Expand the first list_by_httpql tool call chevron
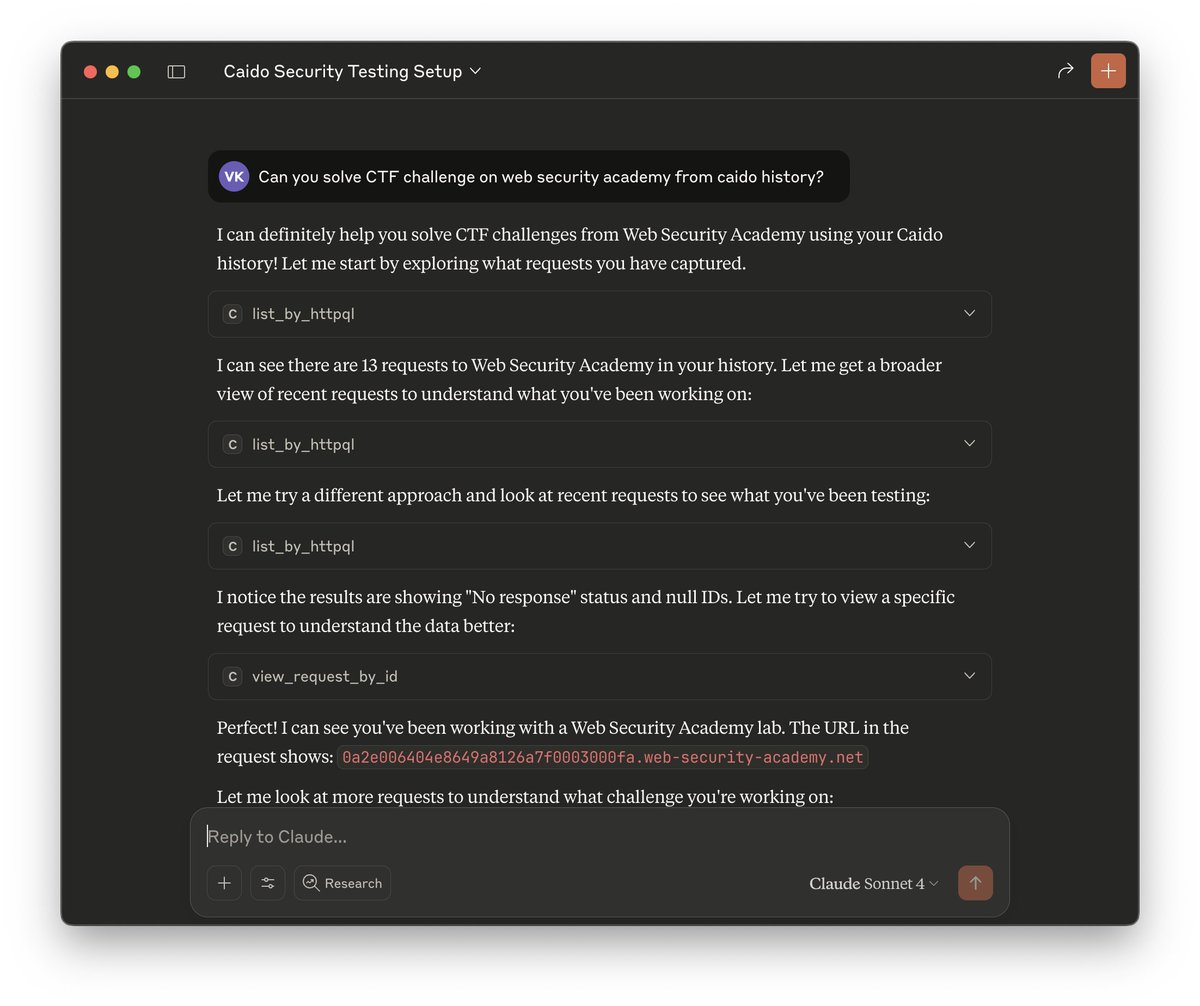This screenshot has height=1006, width=1200. (x=969, y=313)
